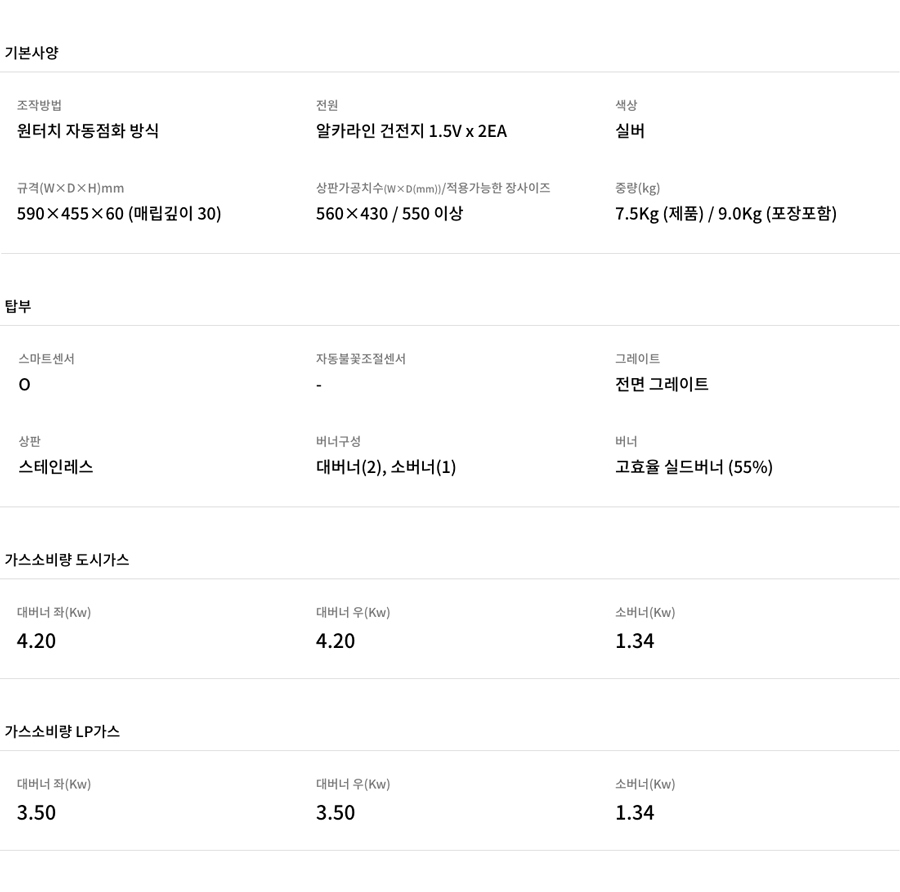The image size is (900, 892).
Task: Click the 대버너(2), 소버너(1) value
Action: point(386,467)
